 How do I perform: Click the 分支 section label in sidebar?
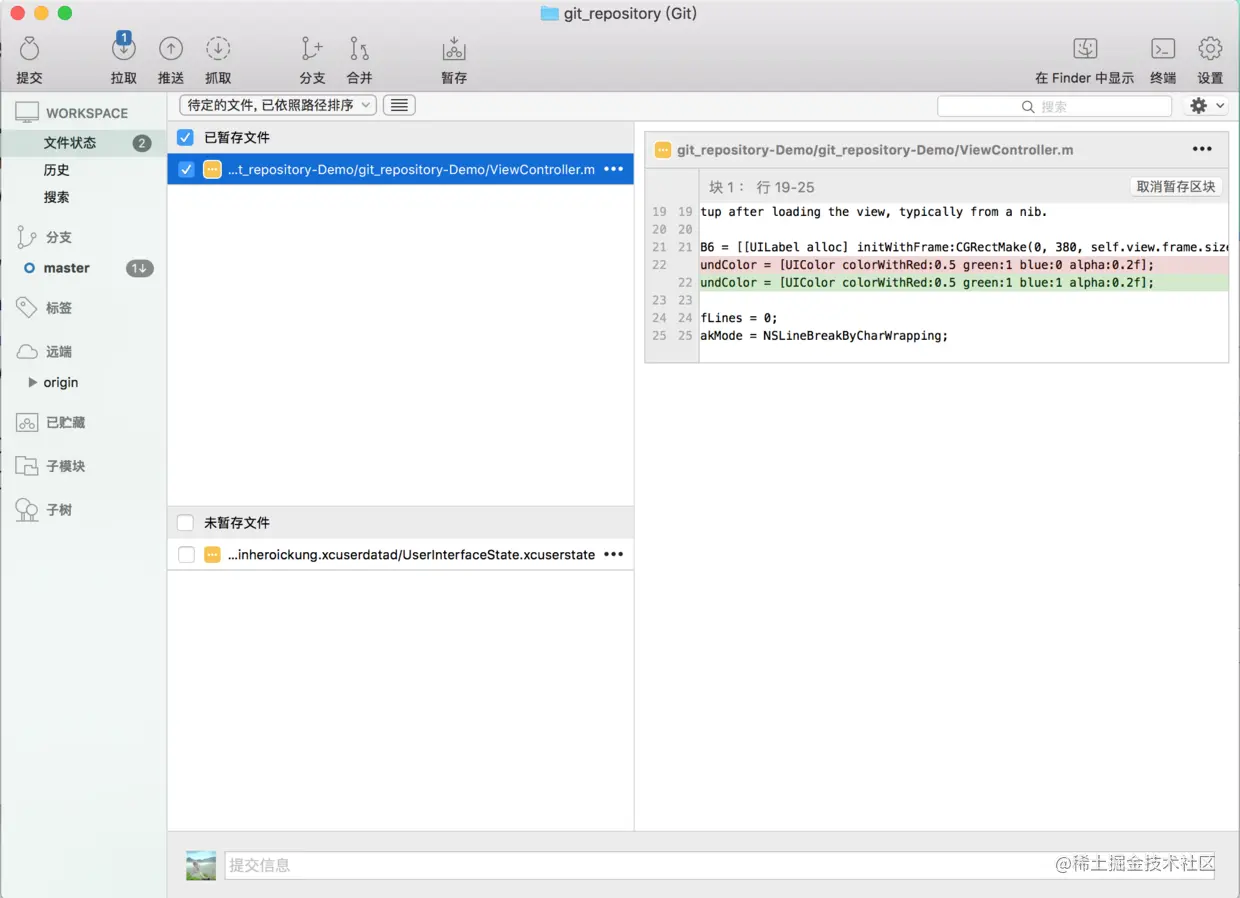[x=59, y=237]
